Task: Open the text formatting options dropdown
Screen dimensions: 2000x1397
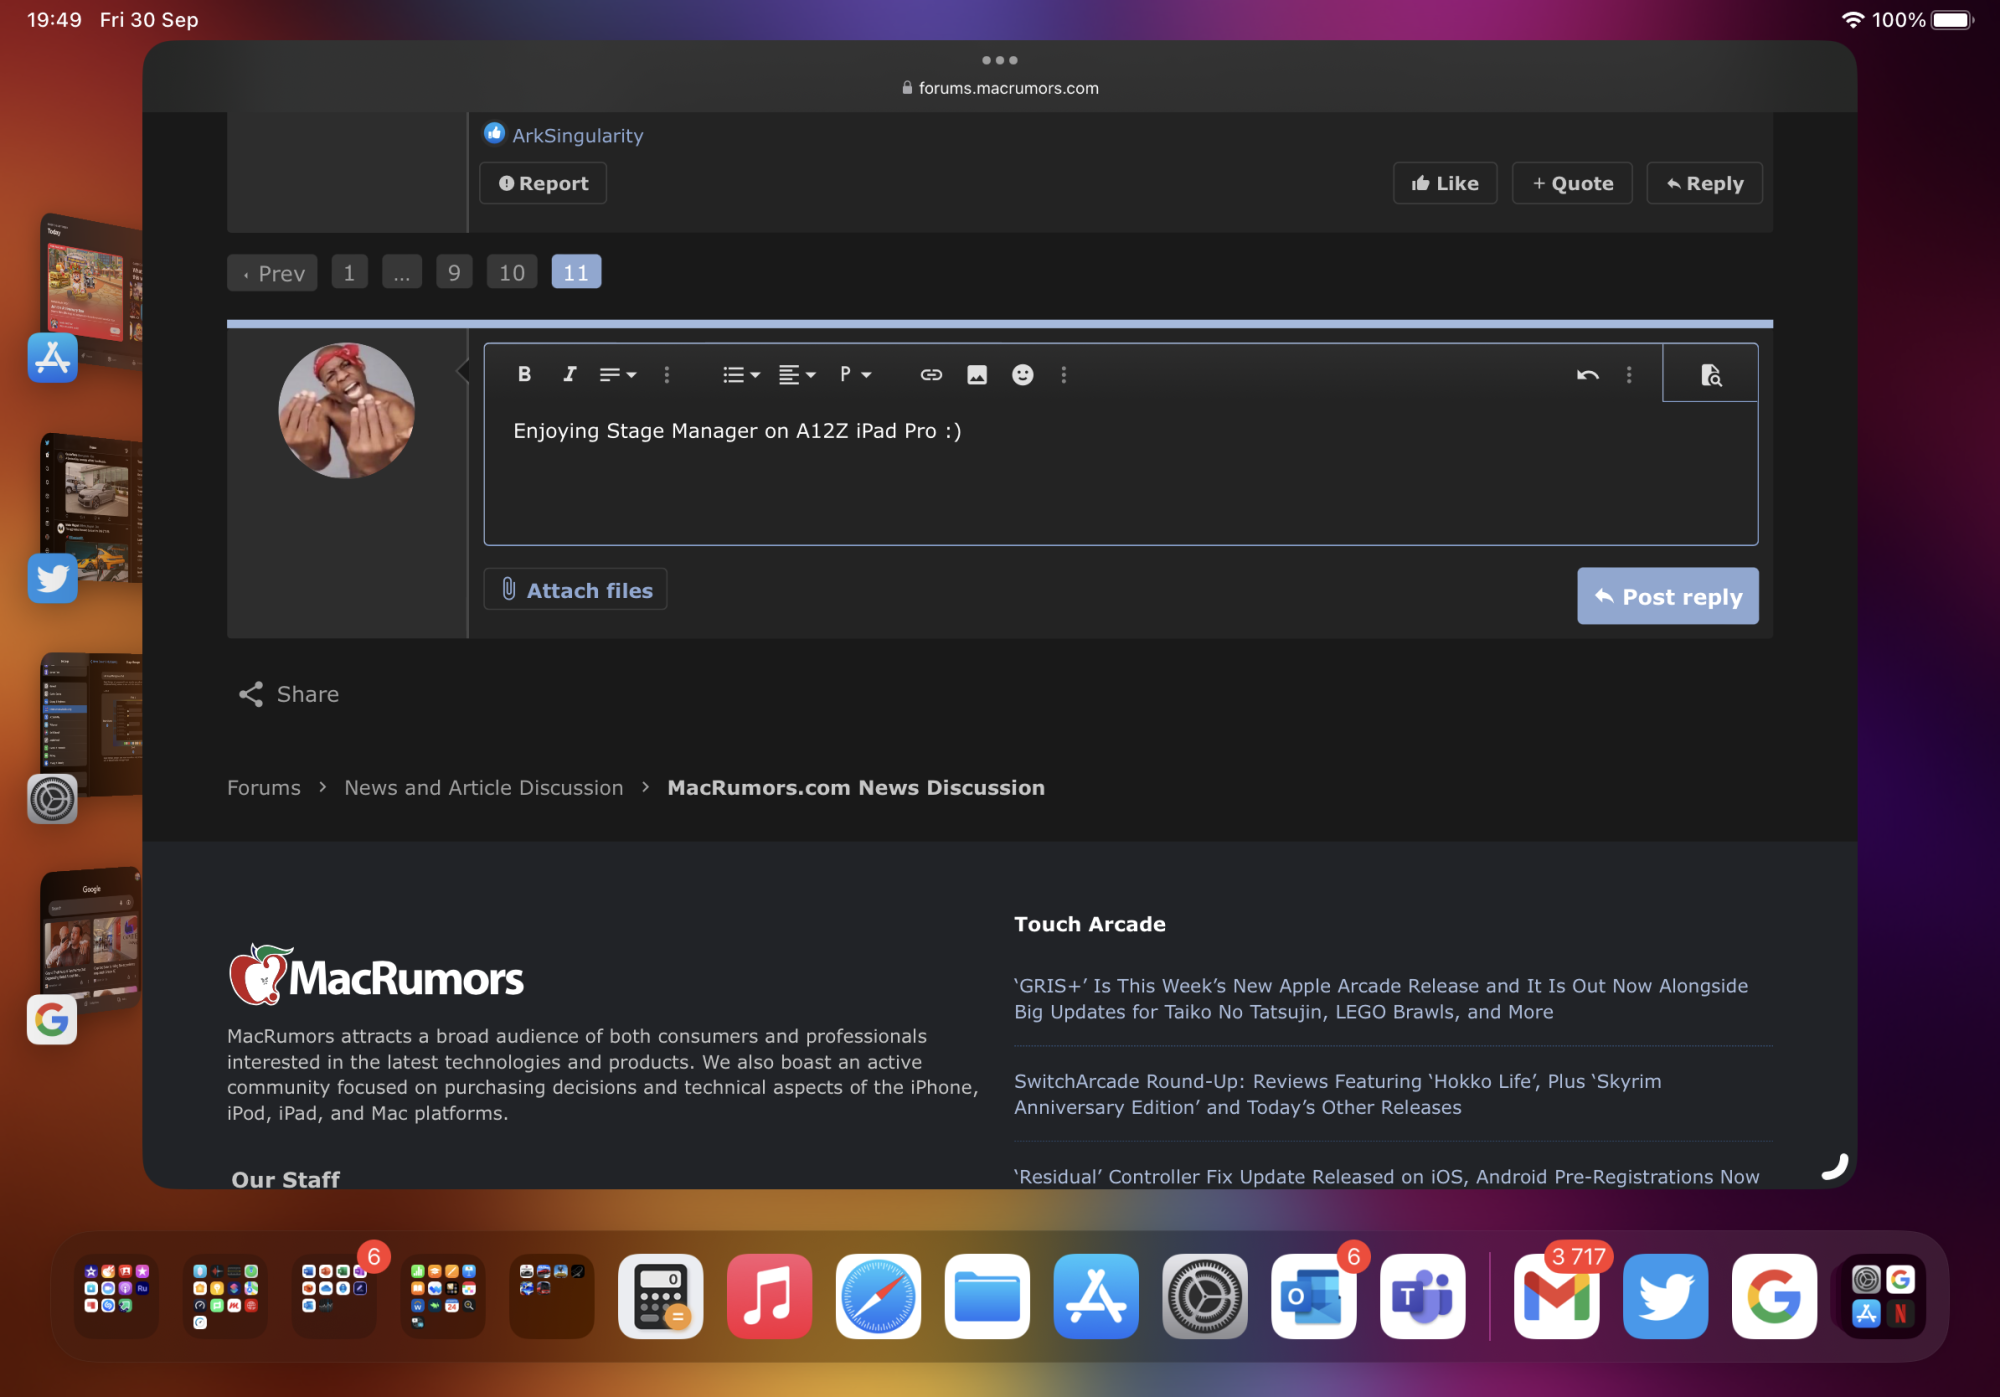Action: [617, 374]
